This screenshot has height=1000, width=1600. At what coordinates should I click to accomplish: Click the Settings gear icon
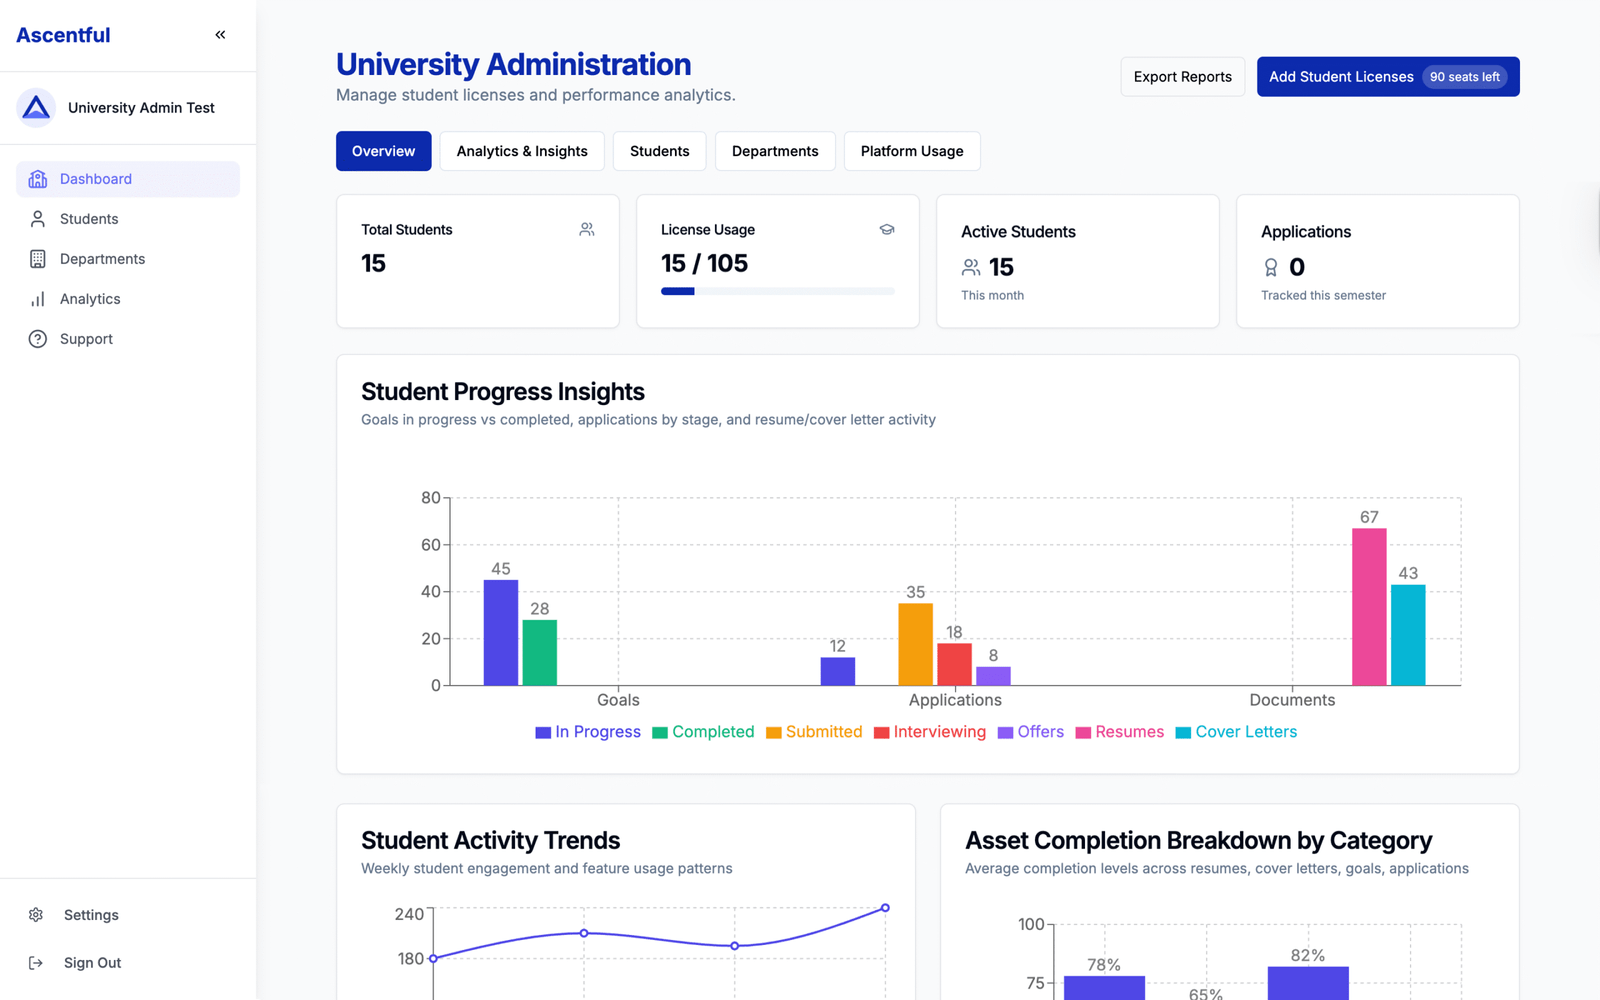36,915
